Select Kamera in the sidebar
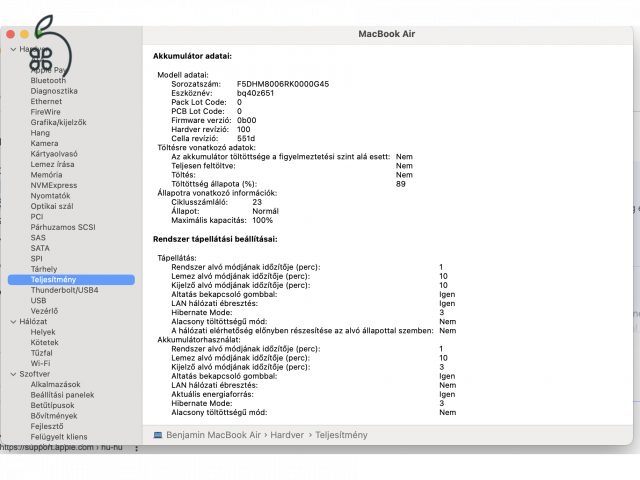640x480 pixels. 44,143
